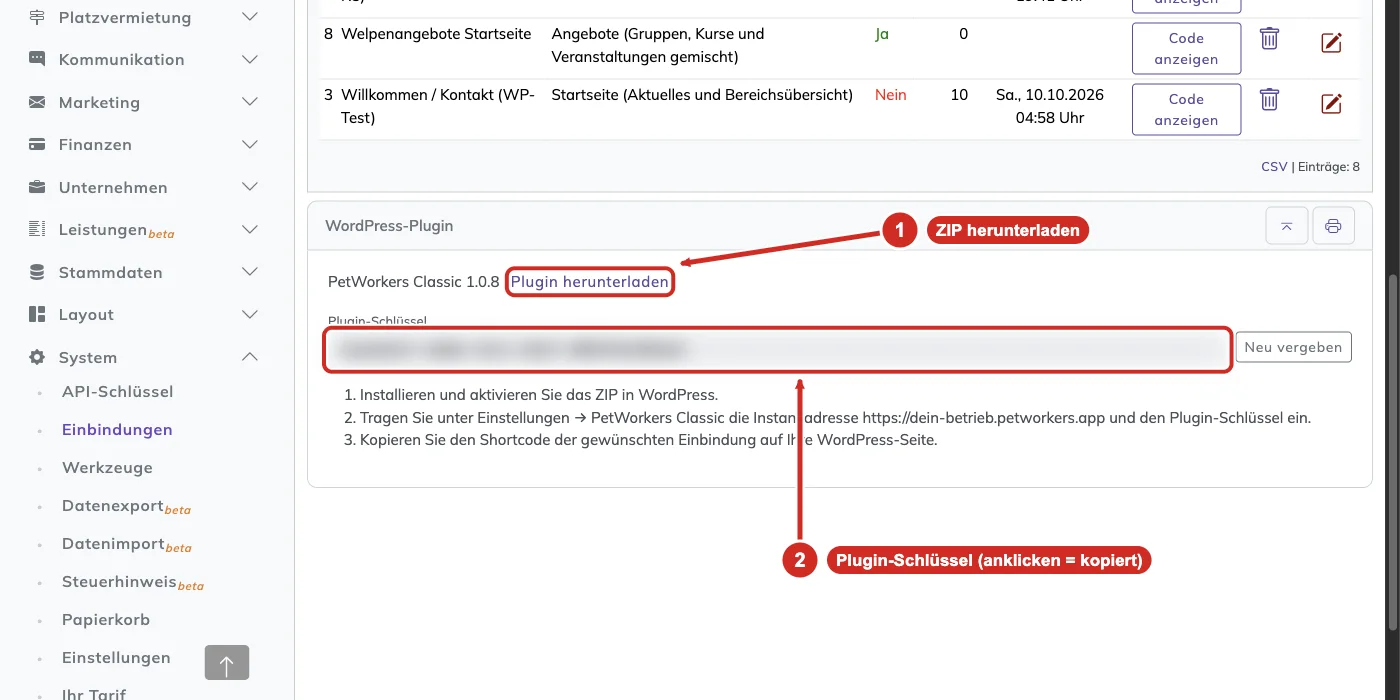
Task: Expand the Leistungen menu chevron
Action: point(250,229)
